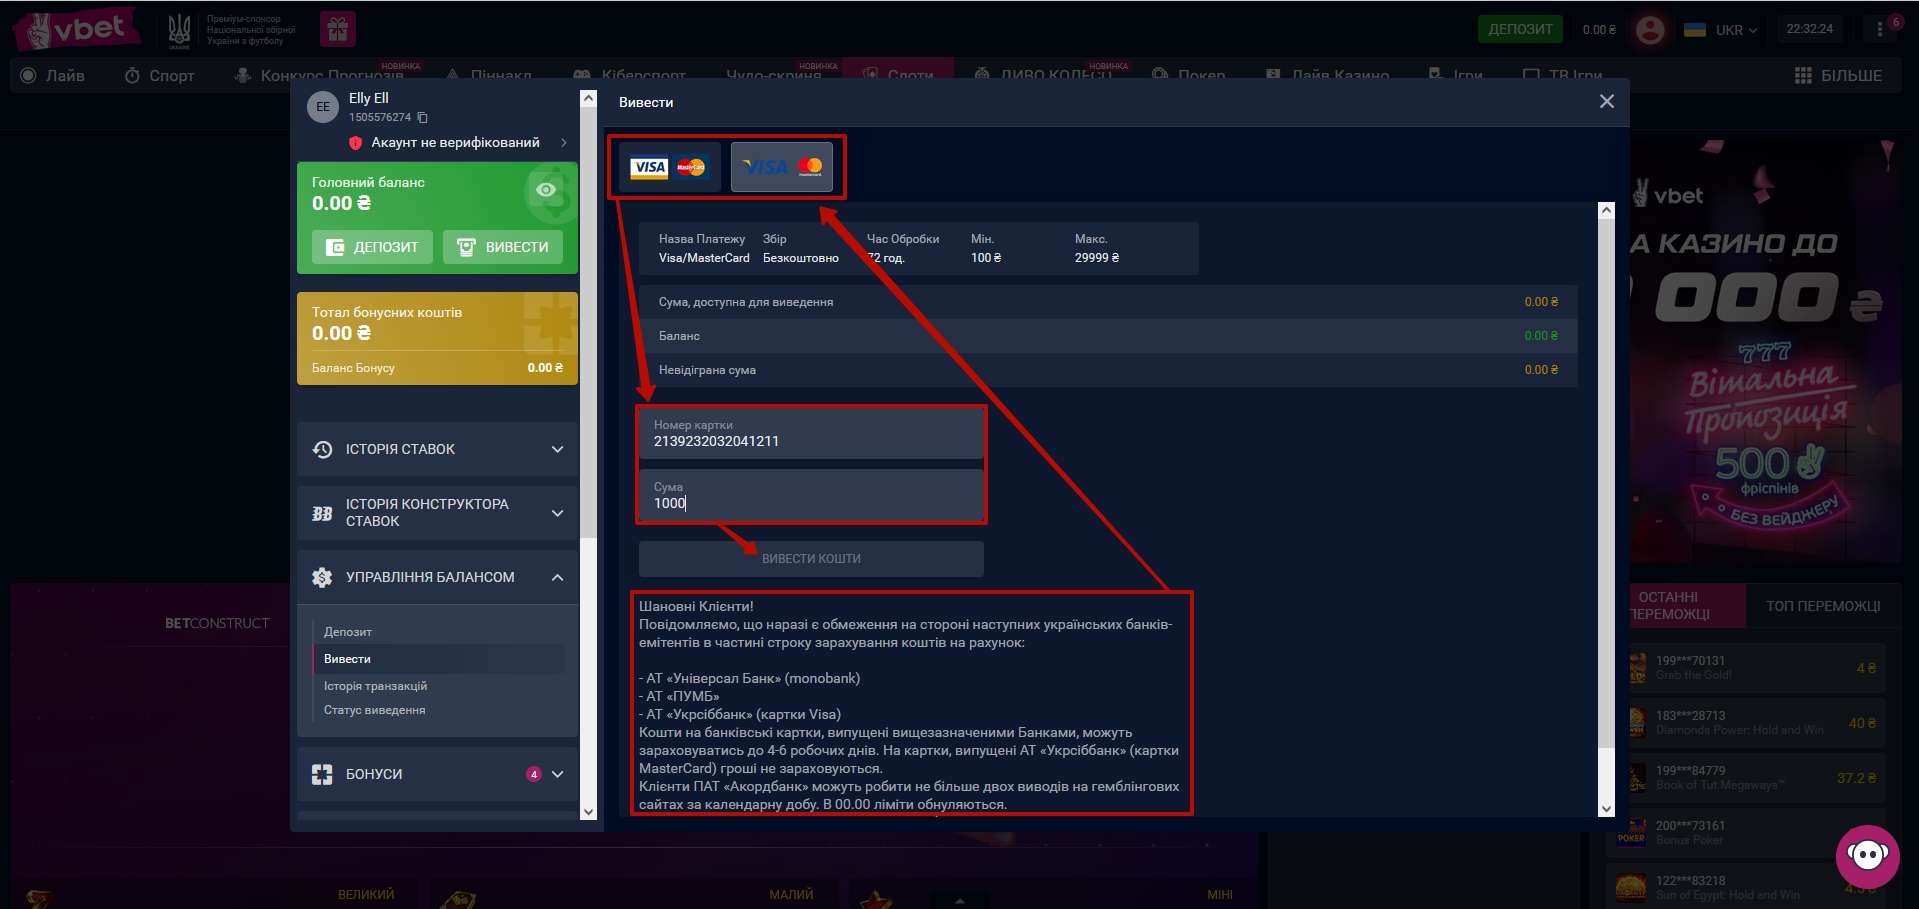The width and height of the screenshot is (1919, 909).
Task: Open the chat support mascot bubble
Action: point(1866,855)
